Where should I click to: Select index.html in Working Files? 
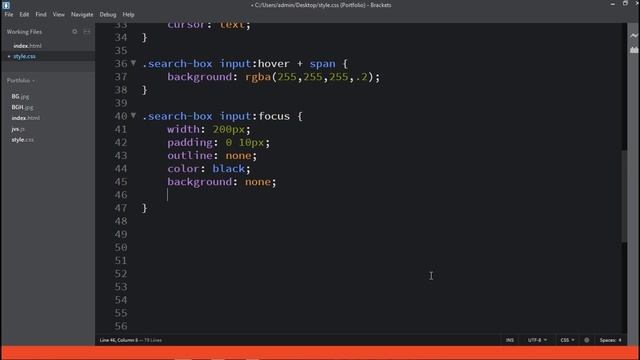tap(27, 46)
